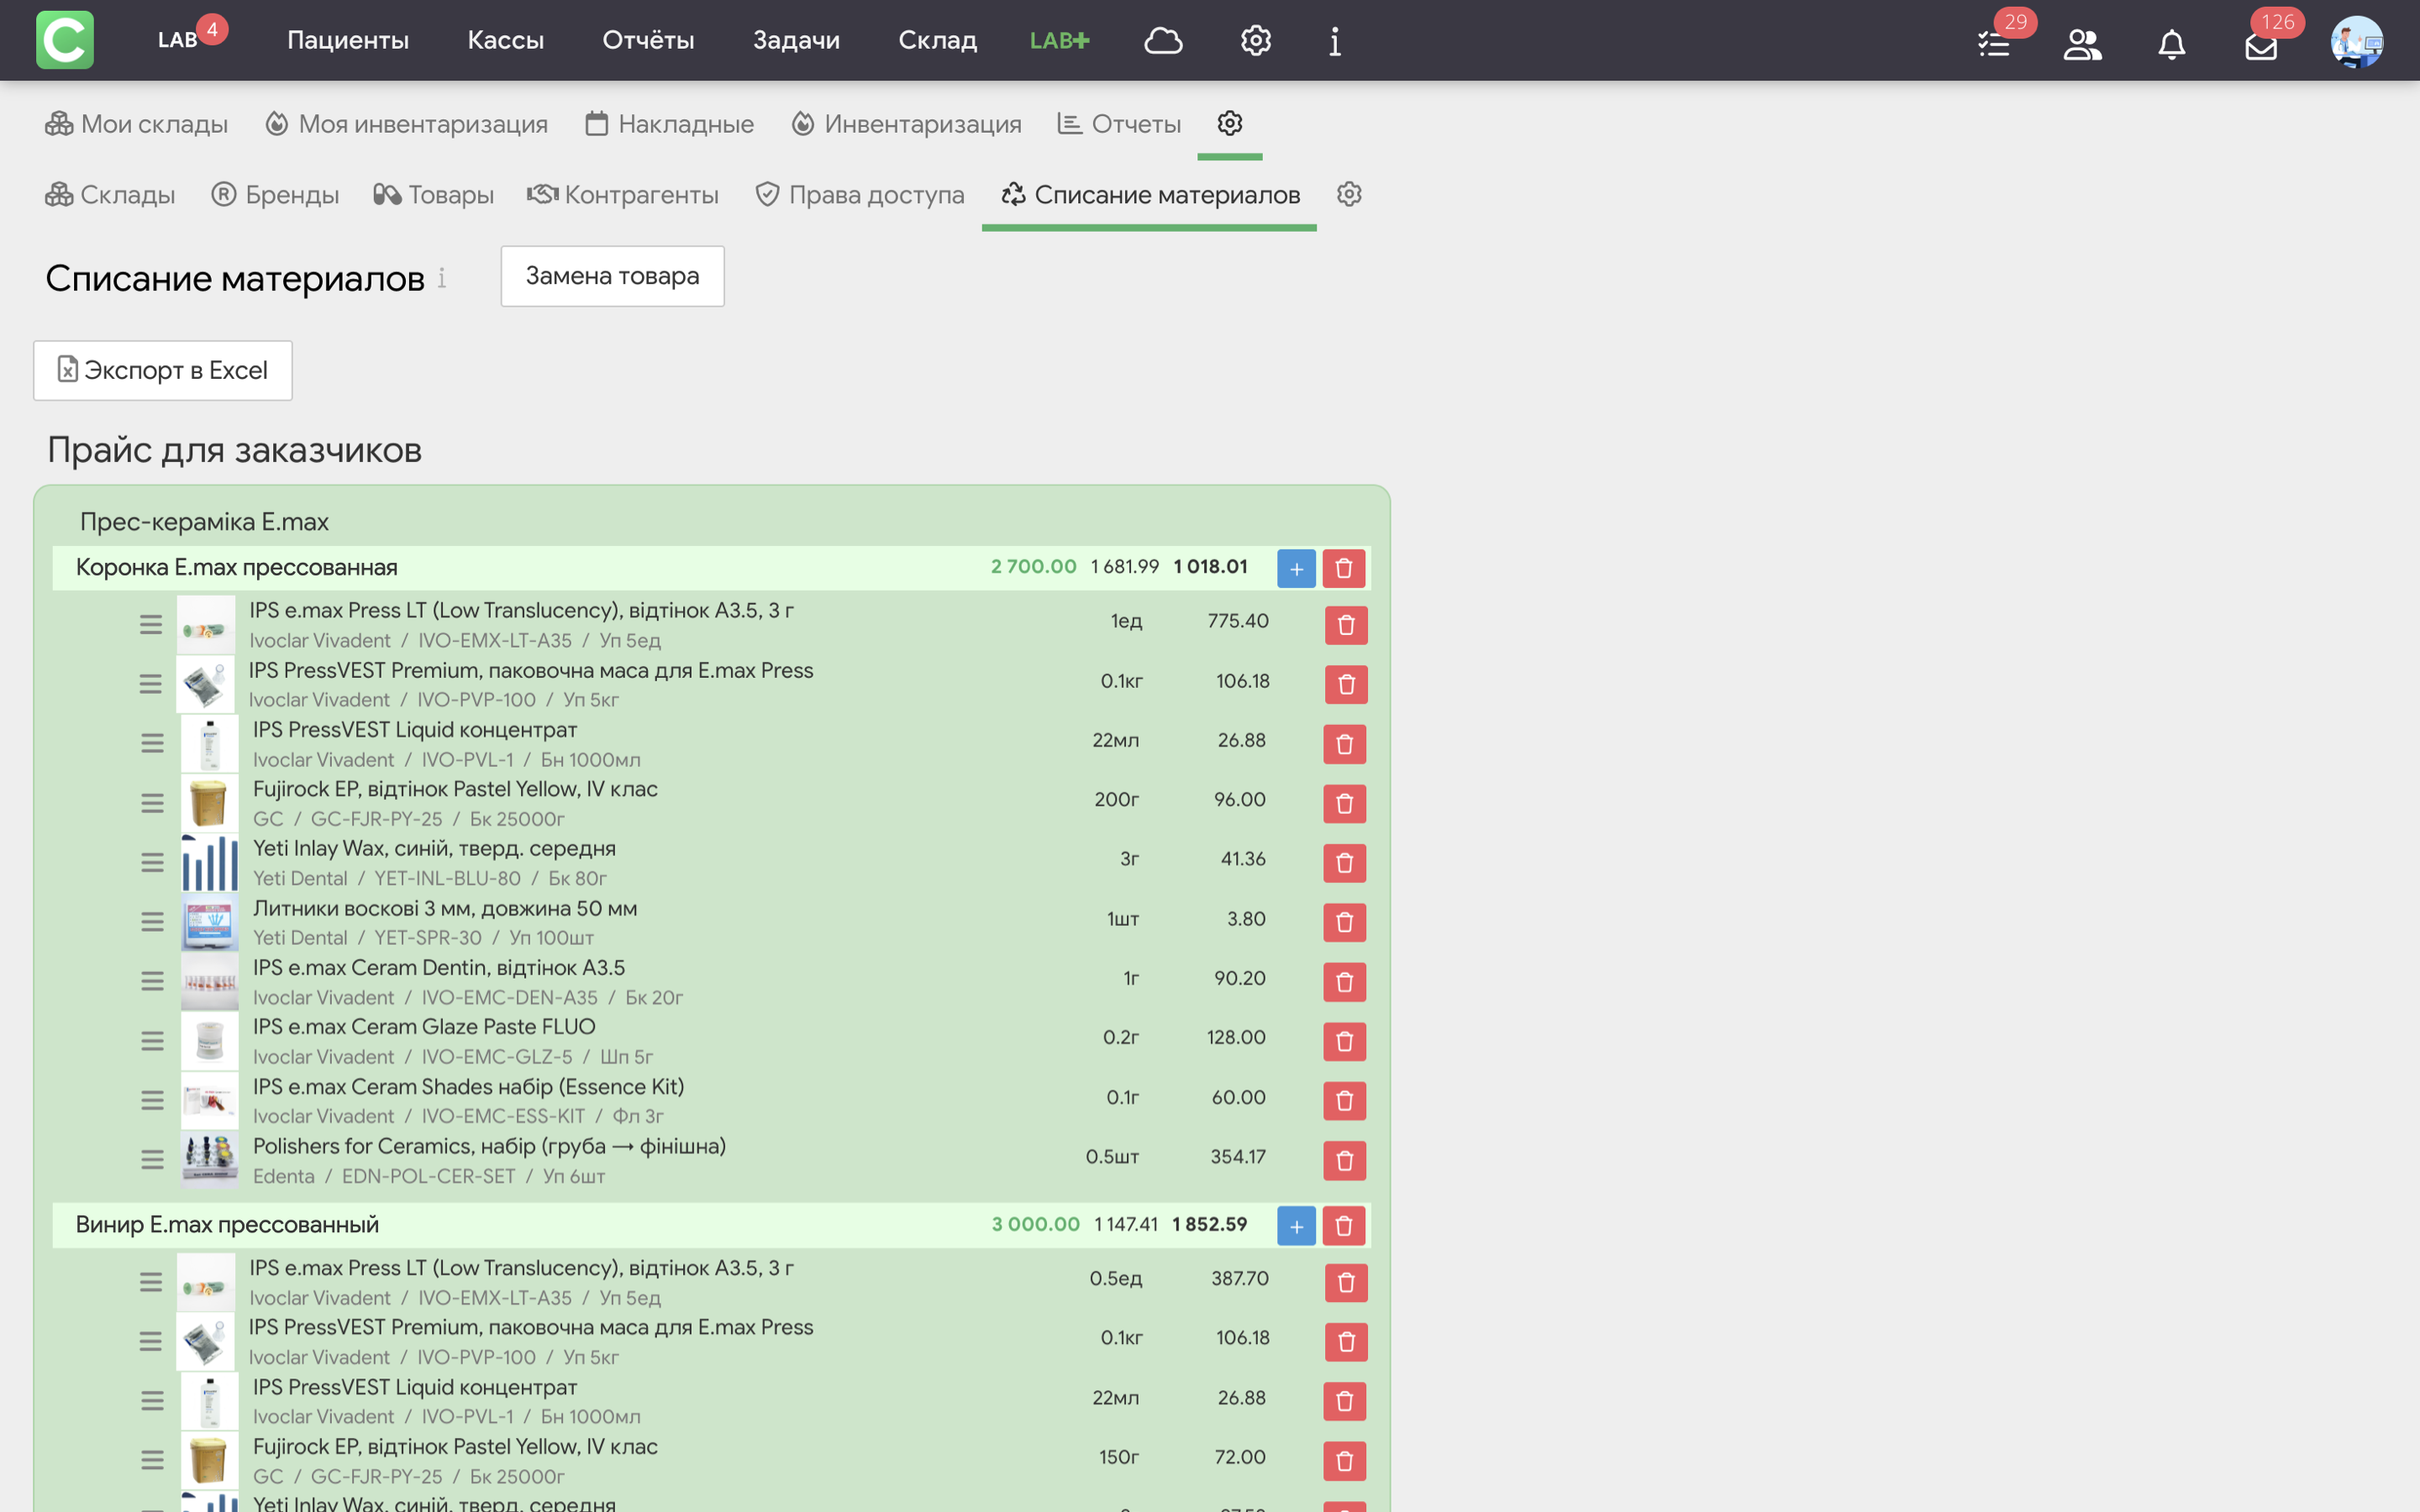Delete the Коронка E.max прессованная service

point(1344,568)
